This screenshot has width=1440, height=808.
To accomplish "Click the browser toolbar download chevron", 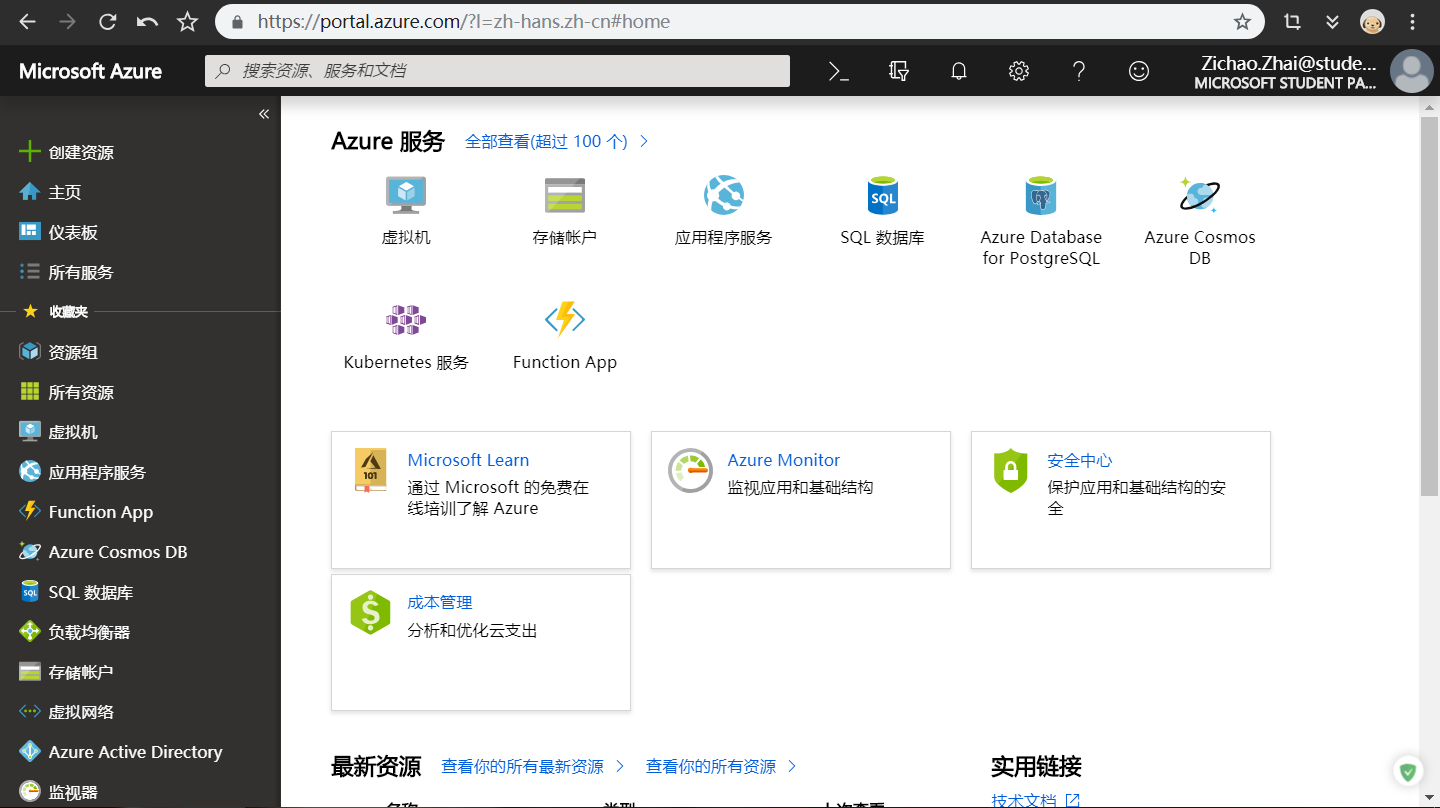I will click(x=1332, y=21).
